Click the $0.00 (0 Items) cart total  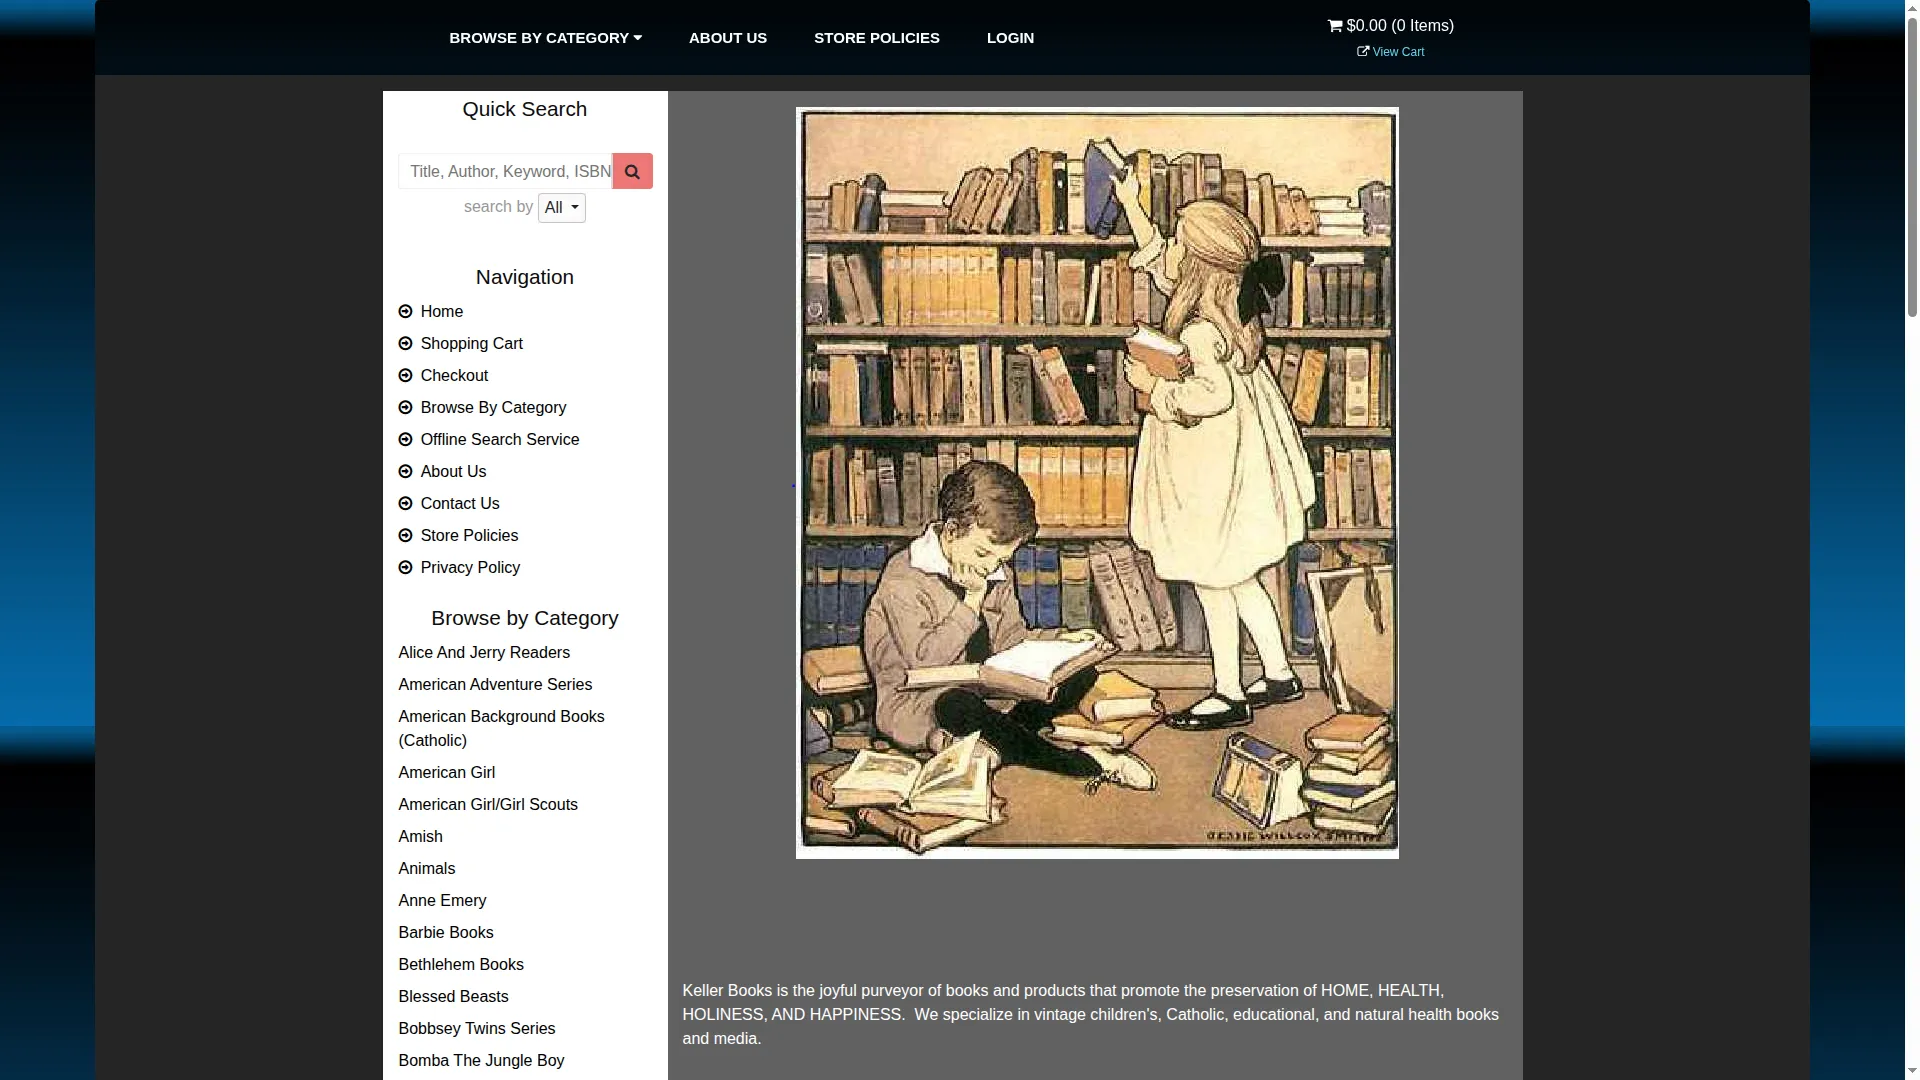[1400, 26]
